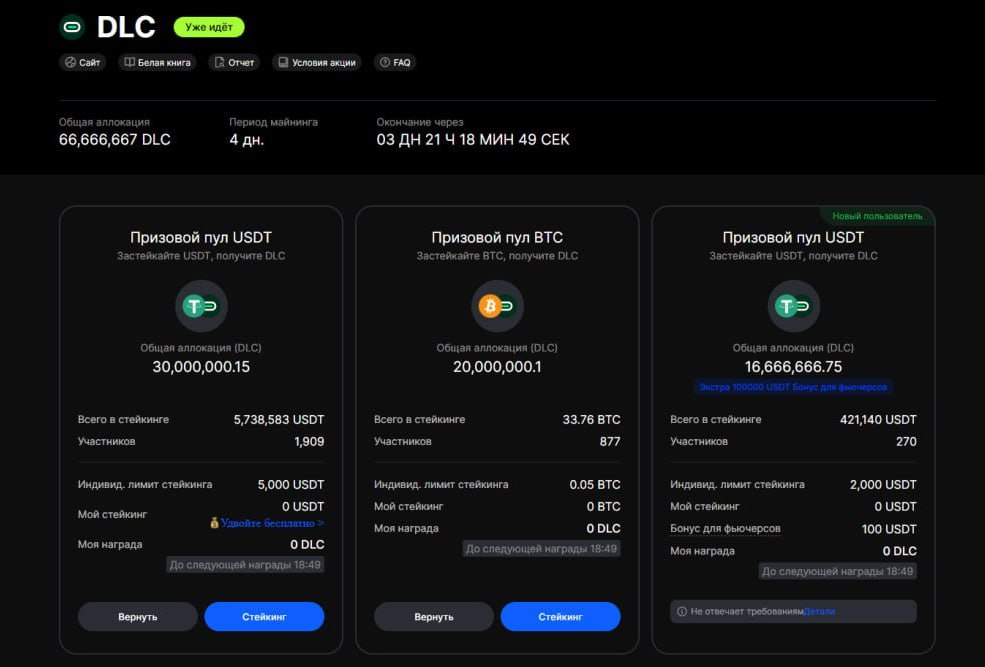Click the Уже идёт status badge
Screen dimensions: 985x667
209,27
